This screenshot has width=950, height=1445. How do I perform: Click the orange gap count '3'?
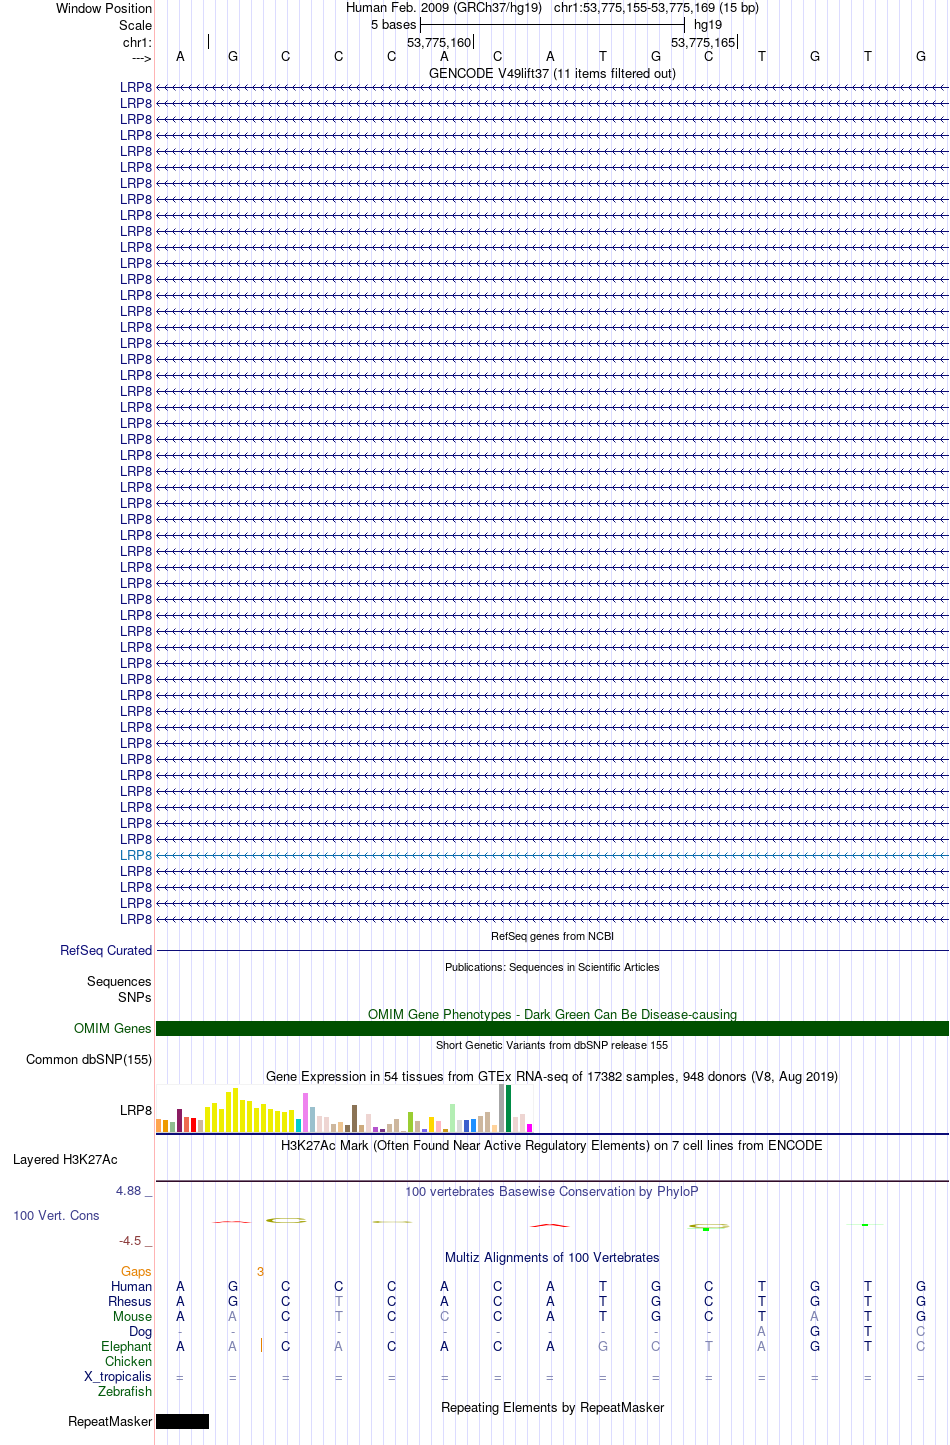[x=260, y=1272]
